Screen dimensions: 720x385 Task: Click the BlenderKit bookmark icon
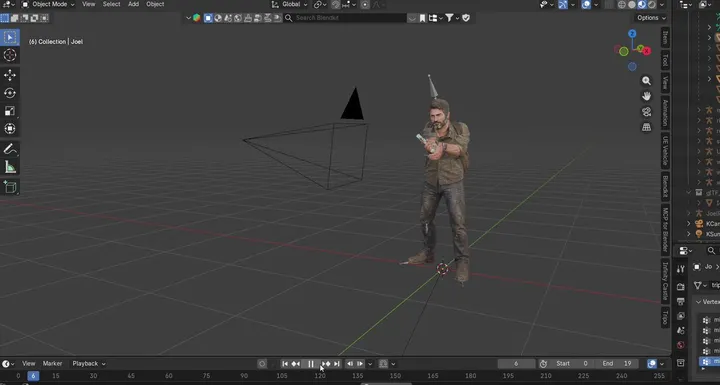[x=422, y=18]
